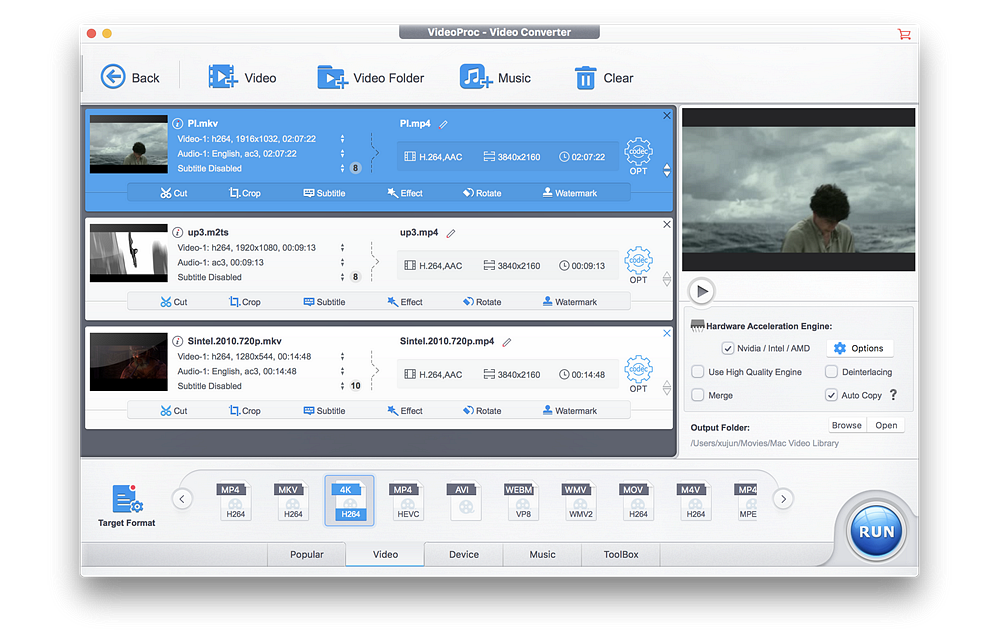1000x639 pixels.
Task: Add a Video with the toolbar icon
Action: pos(223,77)
